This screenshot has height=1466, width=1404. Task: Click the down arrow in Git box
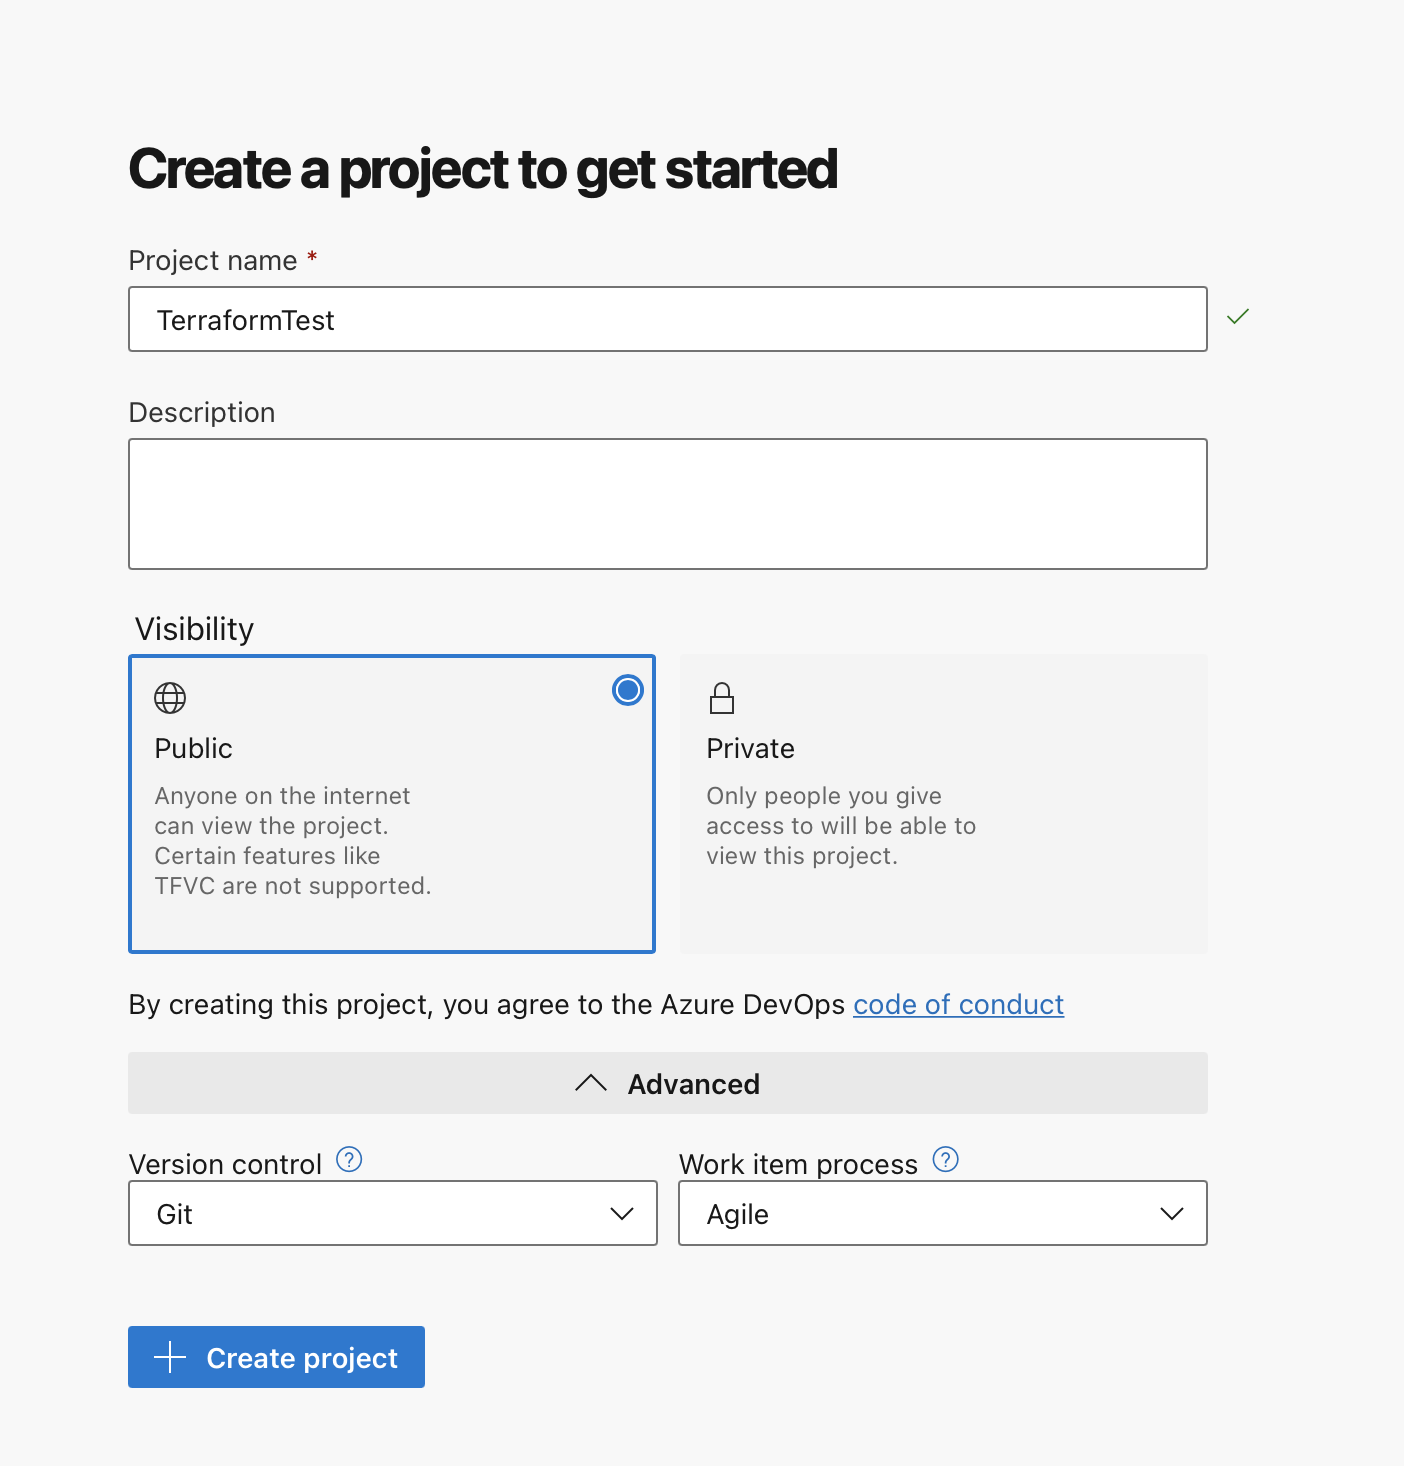(x=622, y=1214)
